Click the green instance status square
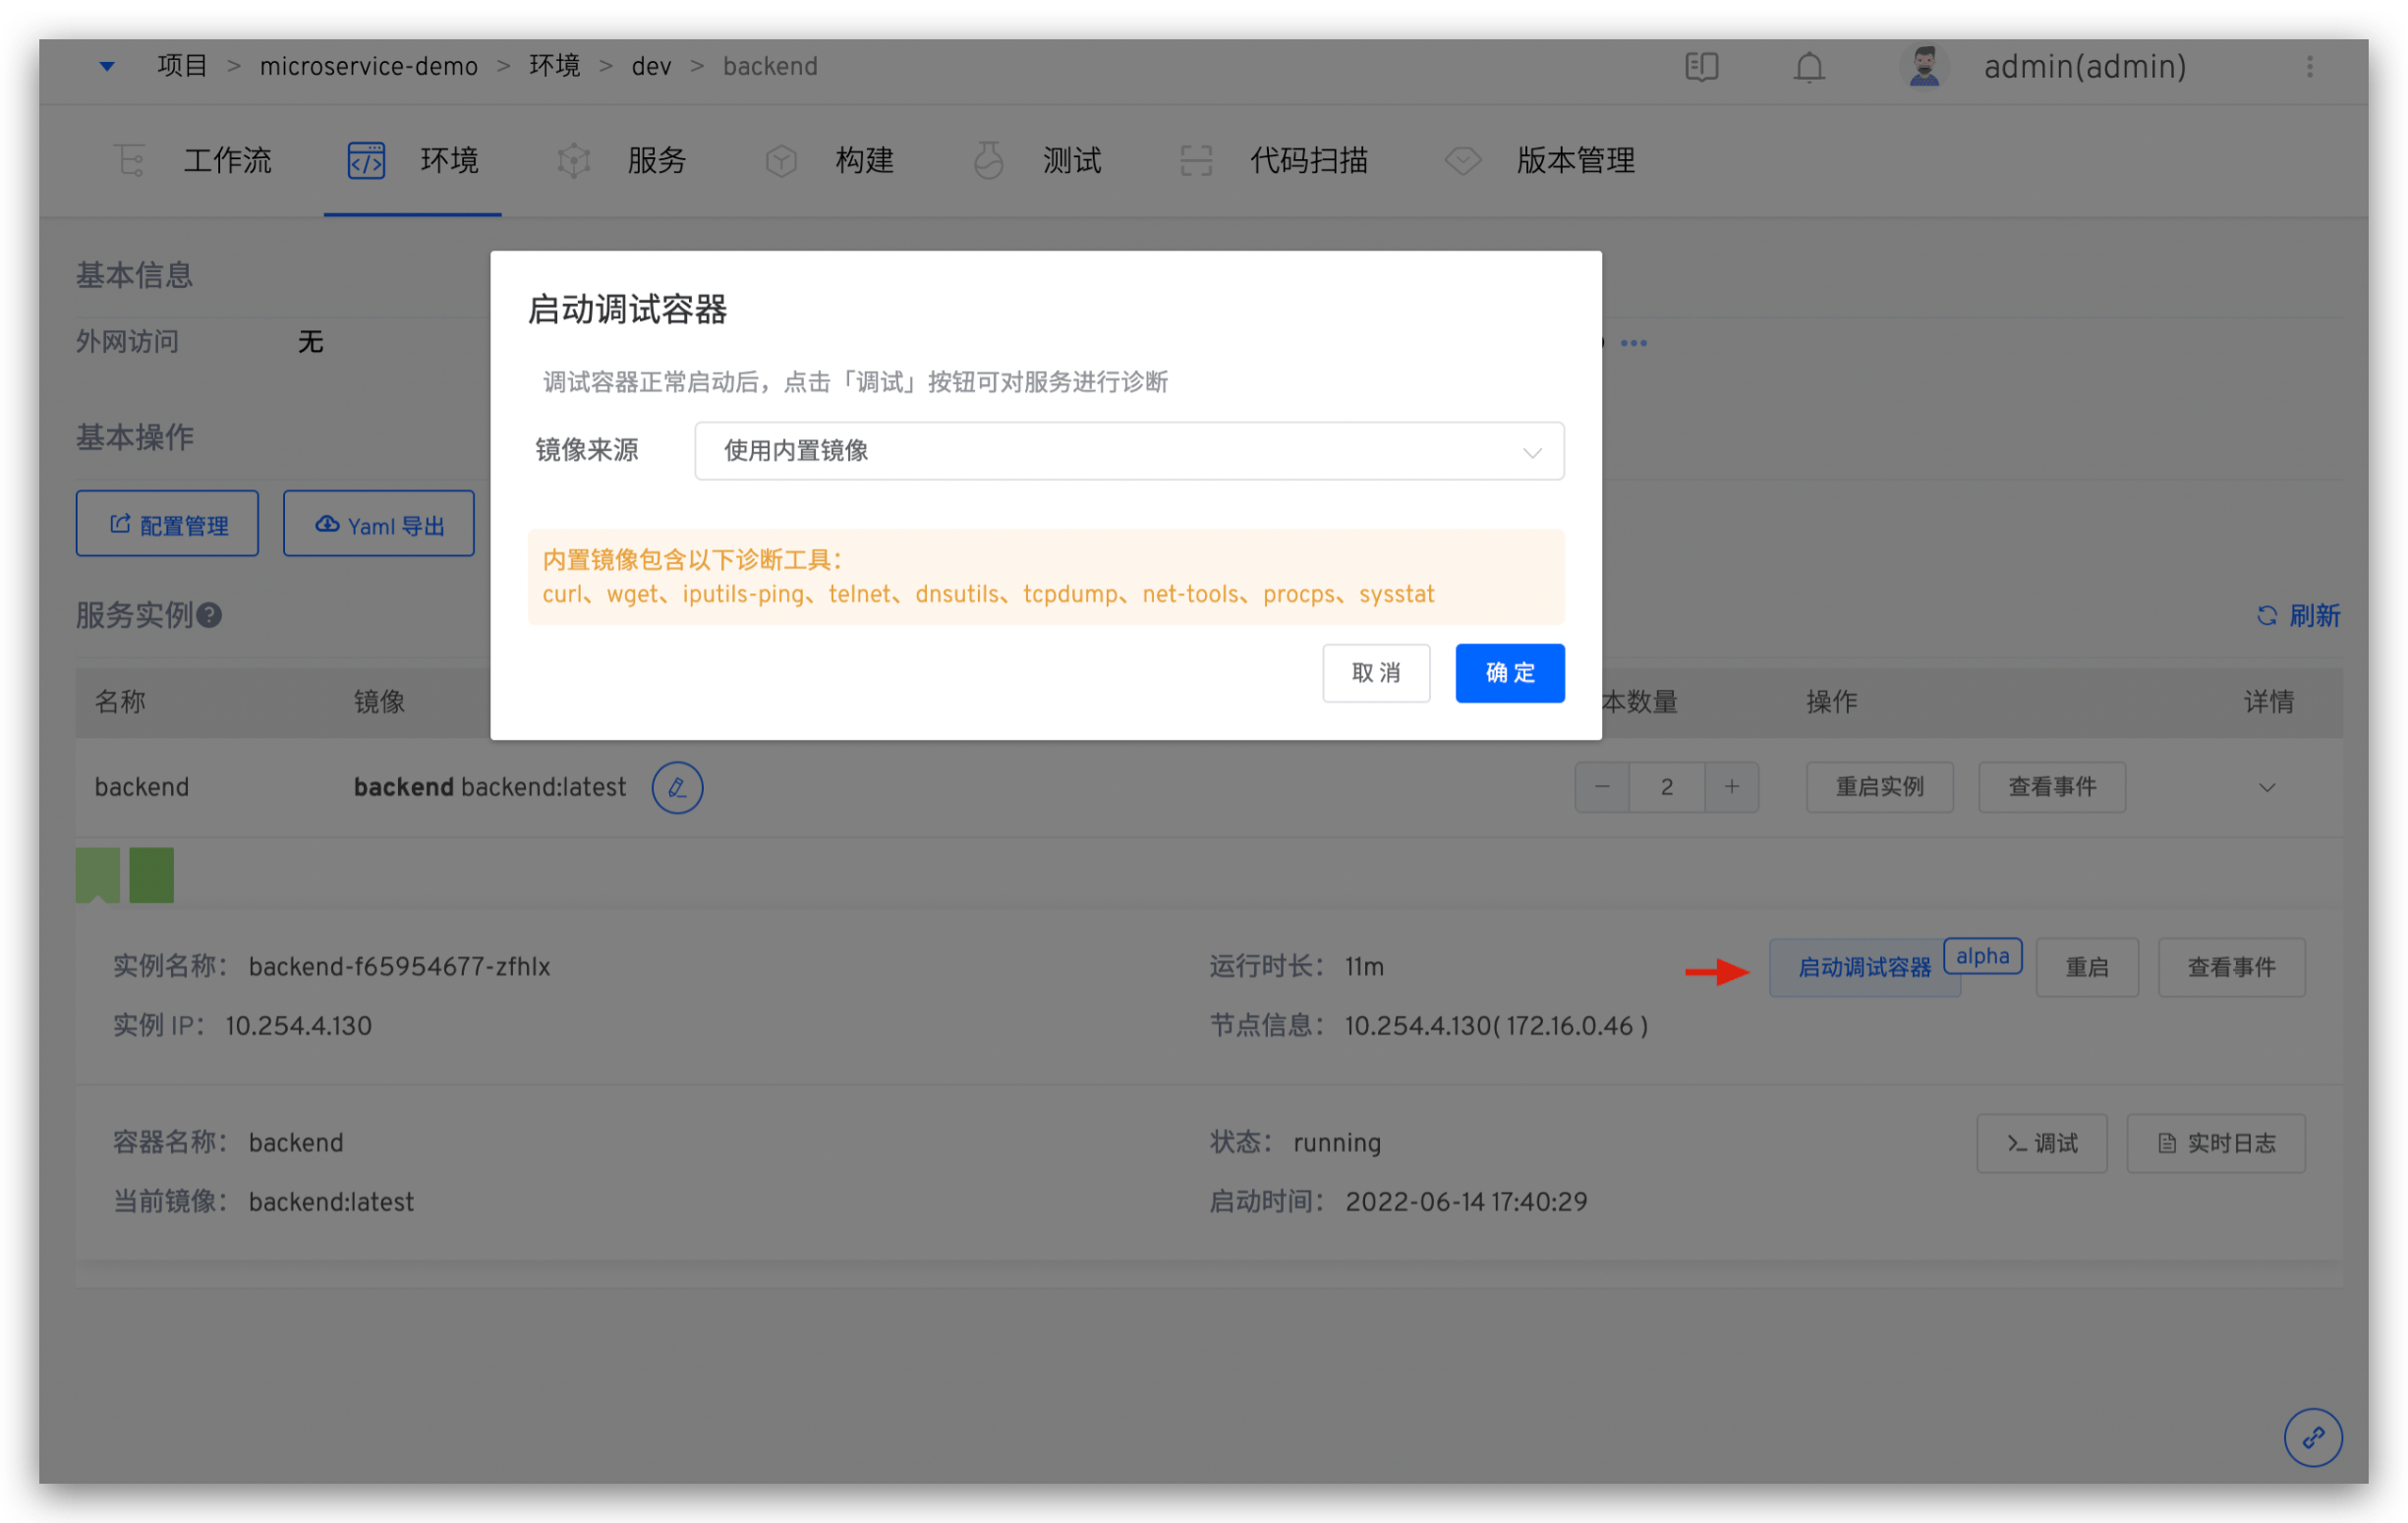 coord(151,874)
